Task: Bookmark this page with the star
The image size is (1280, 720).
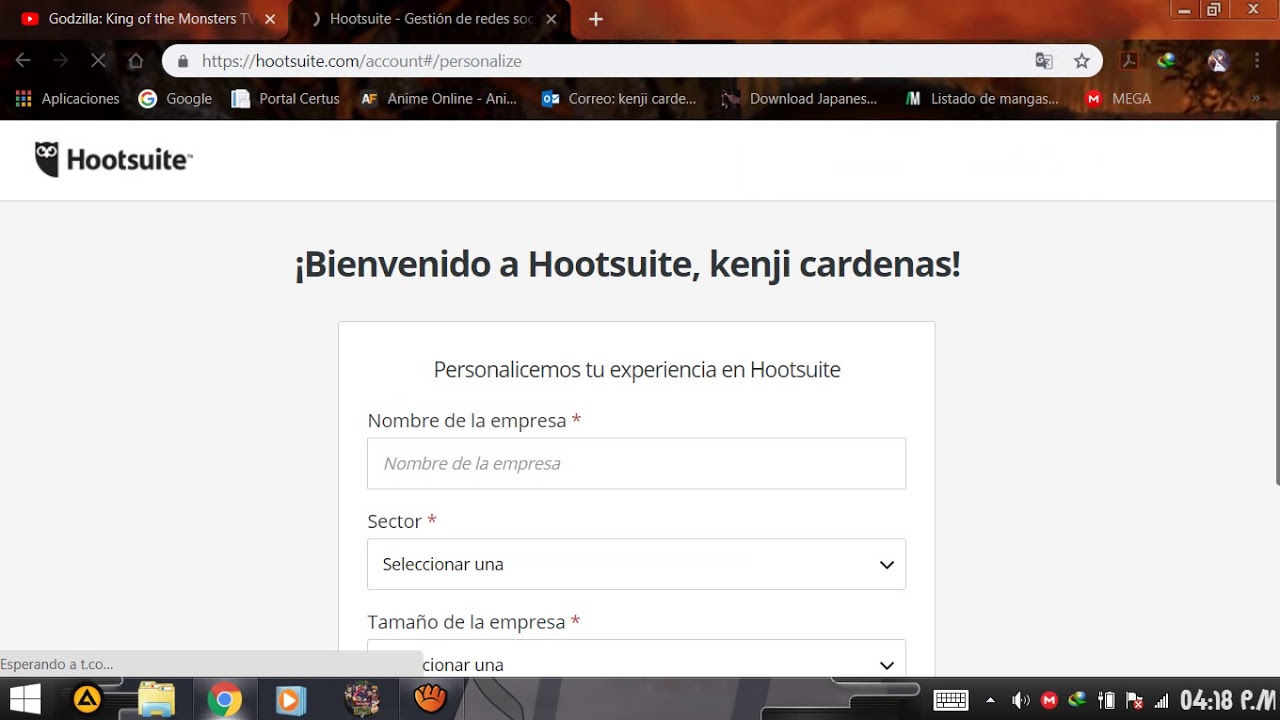Action: 1082,61
